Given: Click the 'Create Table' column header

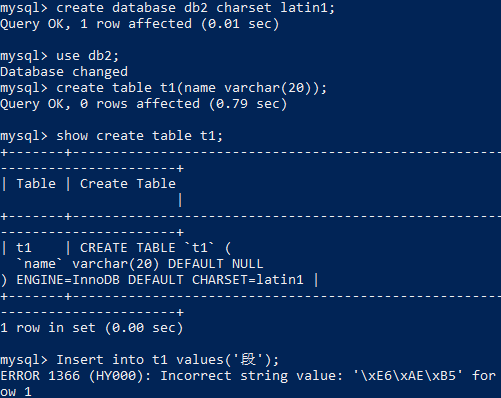Looking at the screenshot, I should (128, 184).
